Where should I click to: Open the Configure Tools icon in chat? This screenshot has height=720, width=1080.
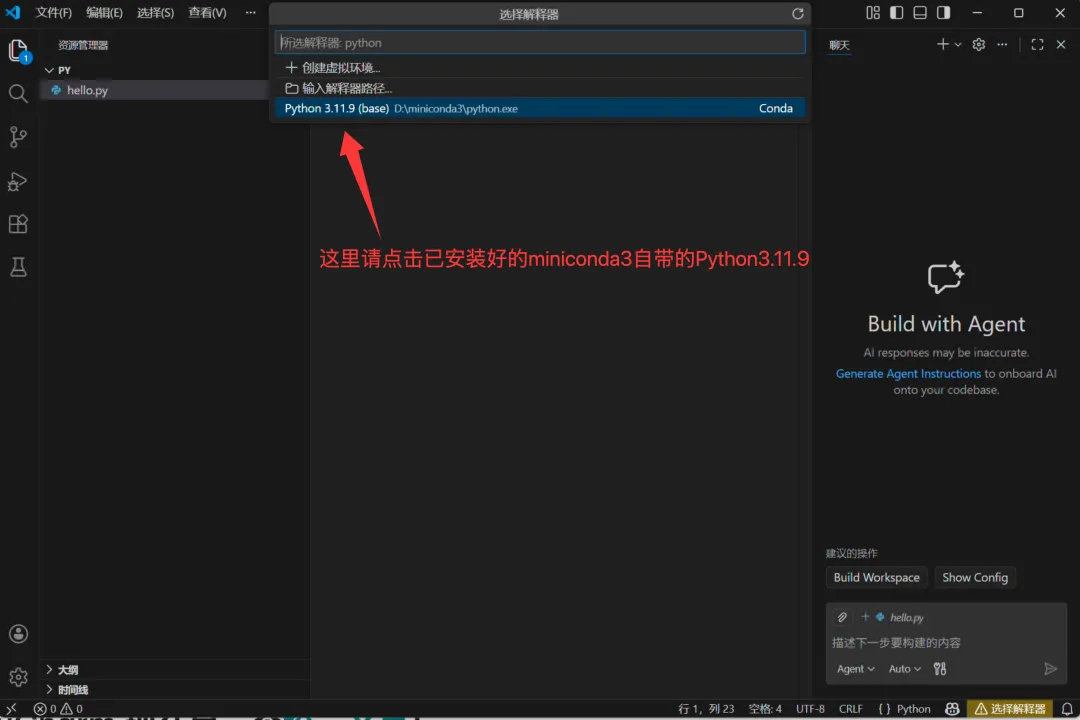(939, 668)
